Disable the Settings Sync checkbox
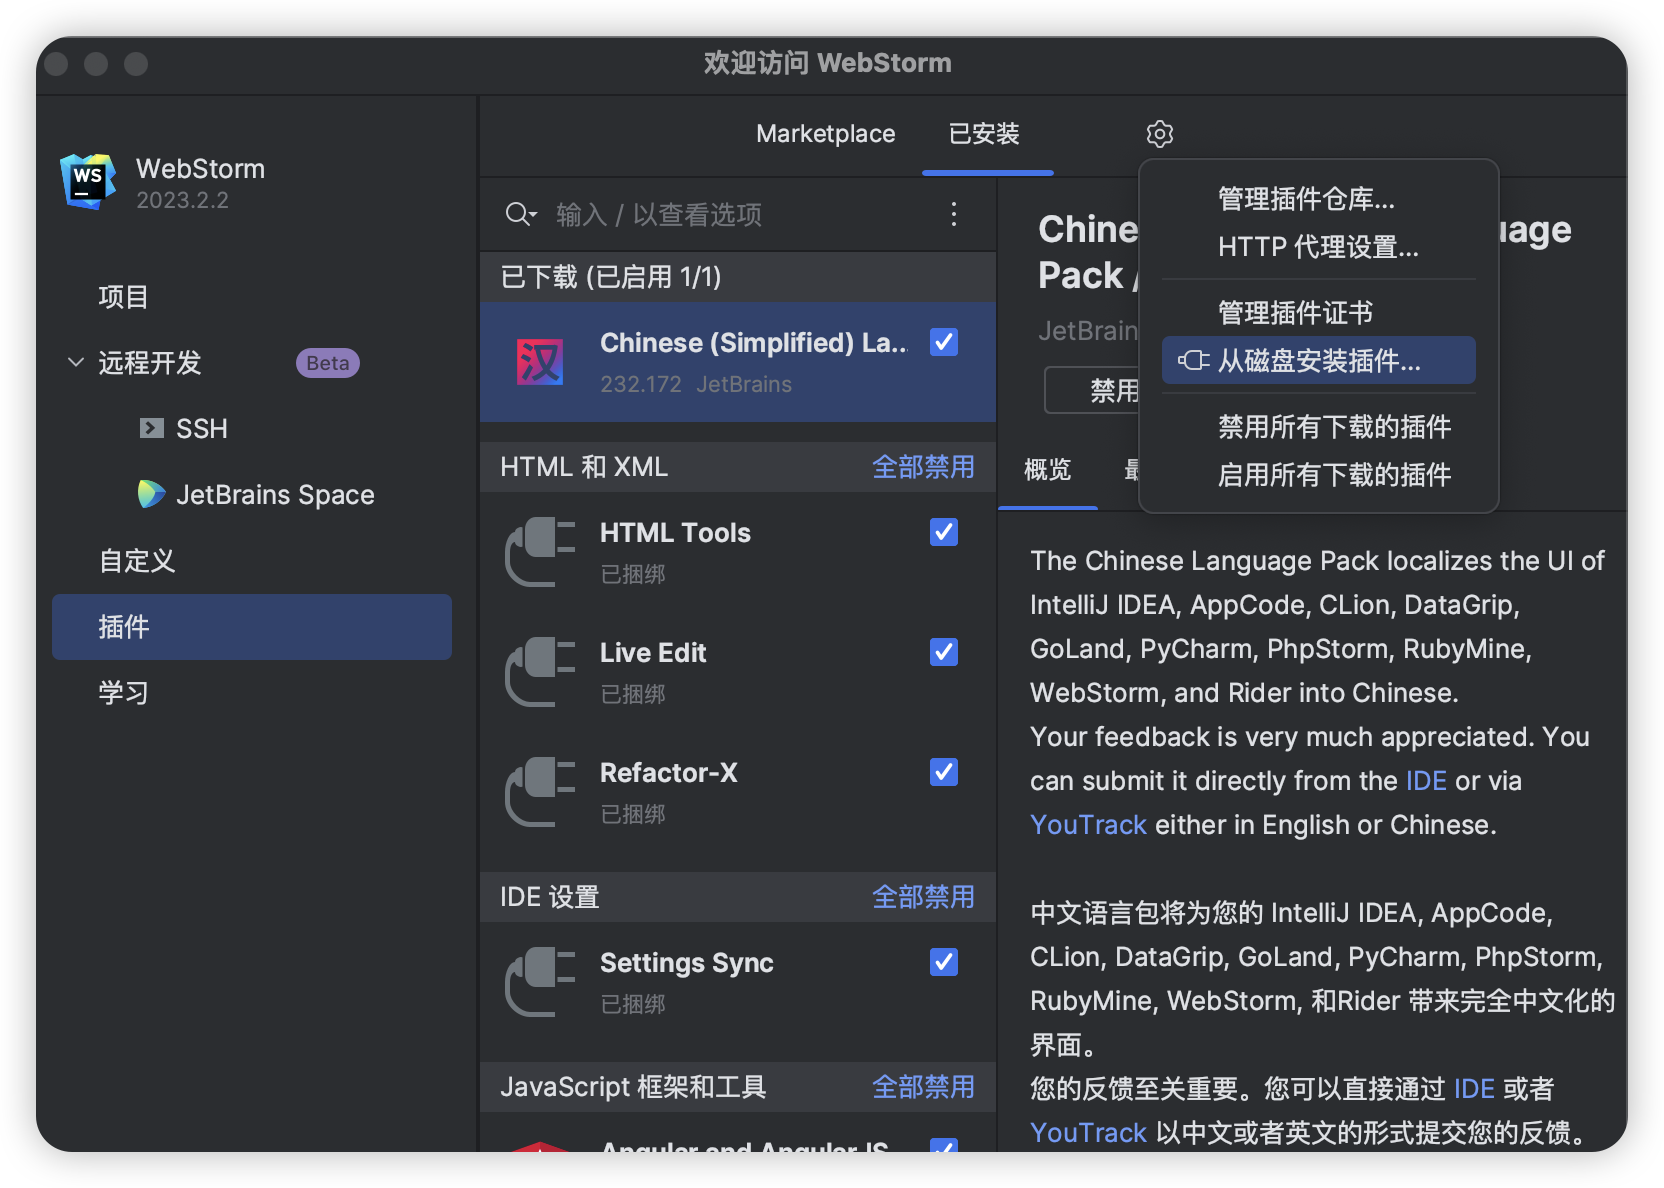 point(944,962)
